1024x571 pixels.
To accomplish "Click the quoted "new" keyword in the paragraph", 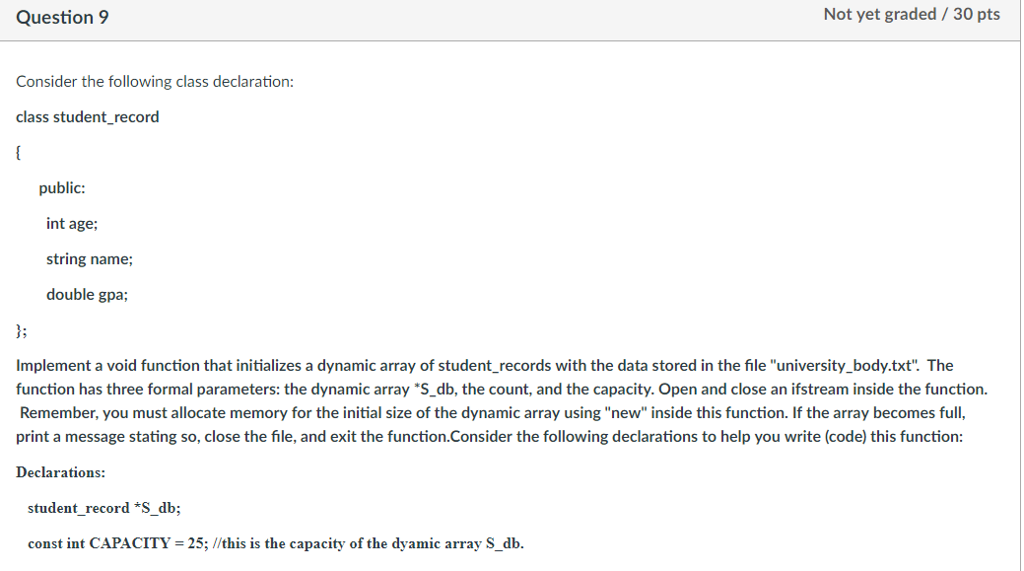I will point(625,413).
